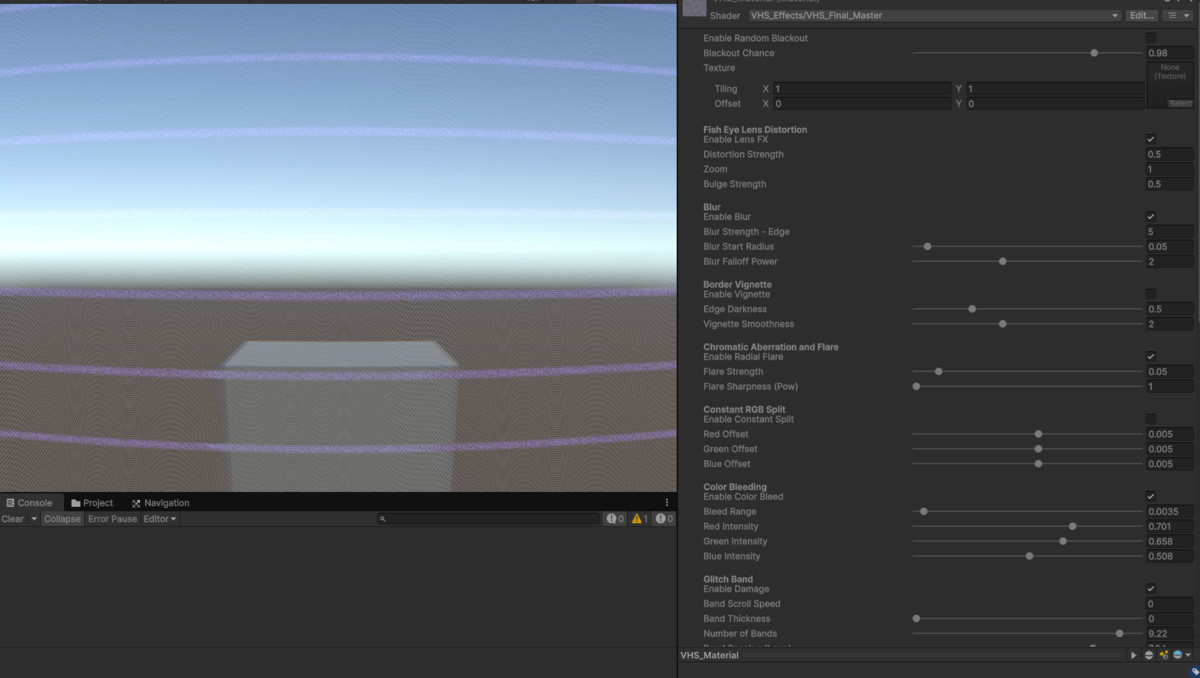
Task: Click the Bulge Strength value field
Action: [1169, 185]
